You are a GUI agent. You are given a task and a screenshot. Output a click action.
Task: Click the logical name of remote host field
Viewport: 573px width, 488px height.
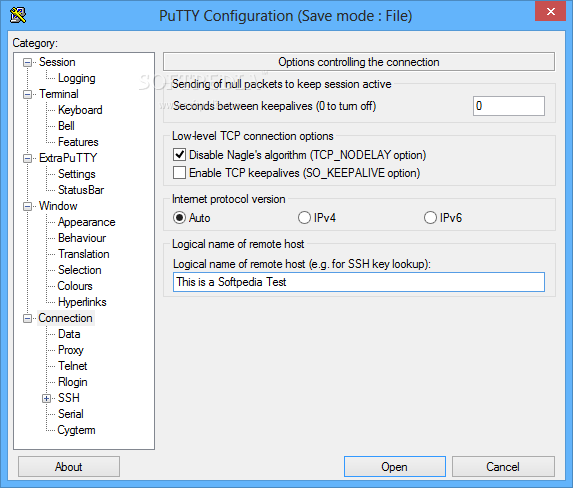click(x=359, y=282)
